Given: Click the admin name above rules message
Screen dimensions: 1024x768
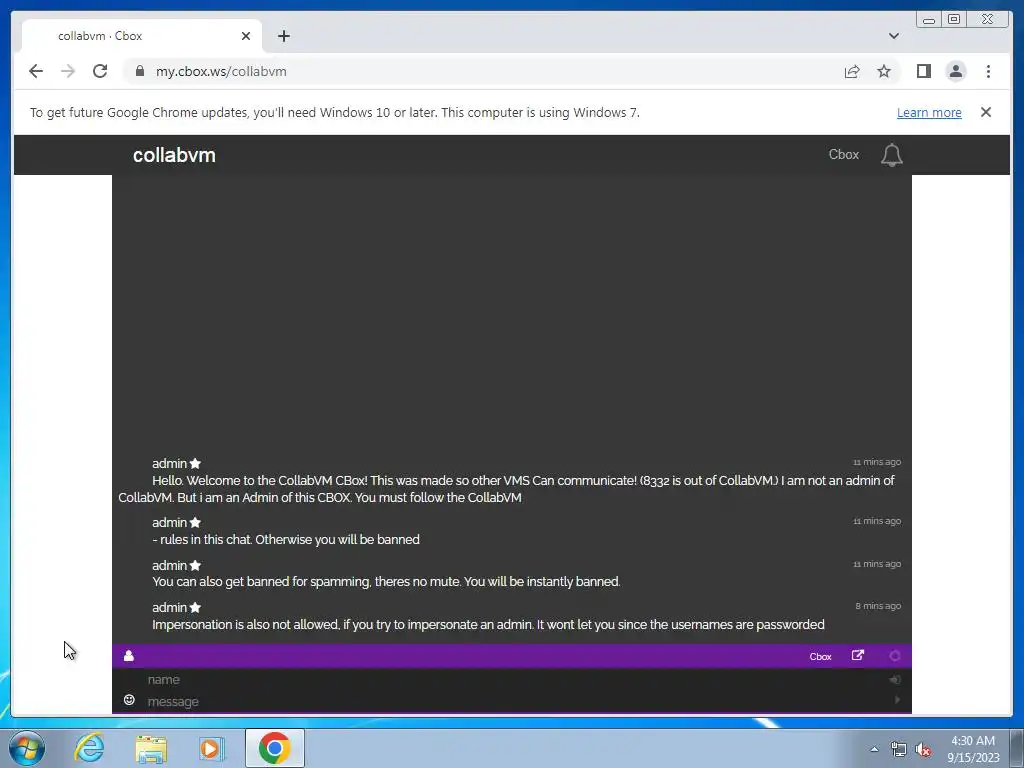Looking at the screenshot, I should coord(169,522).
